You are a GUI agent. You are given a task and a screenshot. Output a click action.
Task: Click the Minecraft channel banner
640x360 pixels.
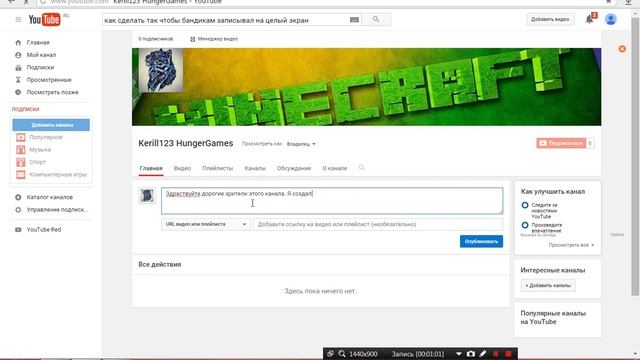point(367,87)
